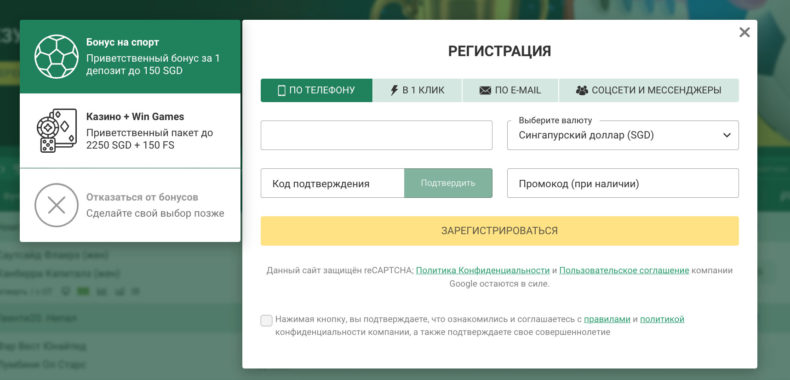
Task: Open the политикой link
Action: click(662, 319)
